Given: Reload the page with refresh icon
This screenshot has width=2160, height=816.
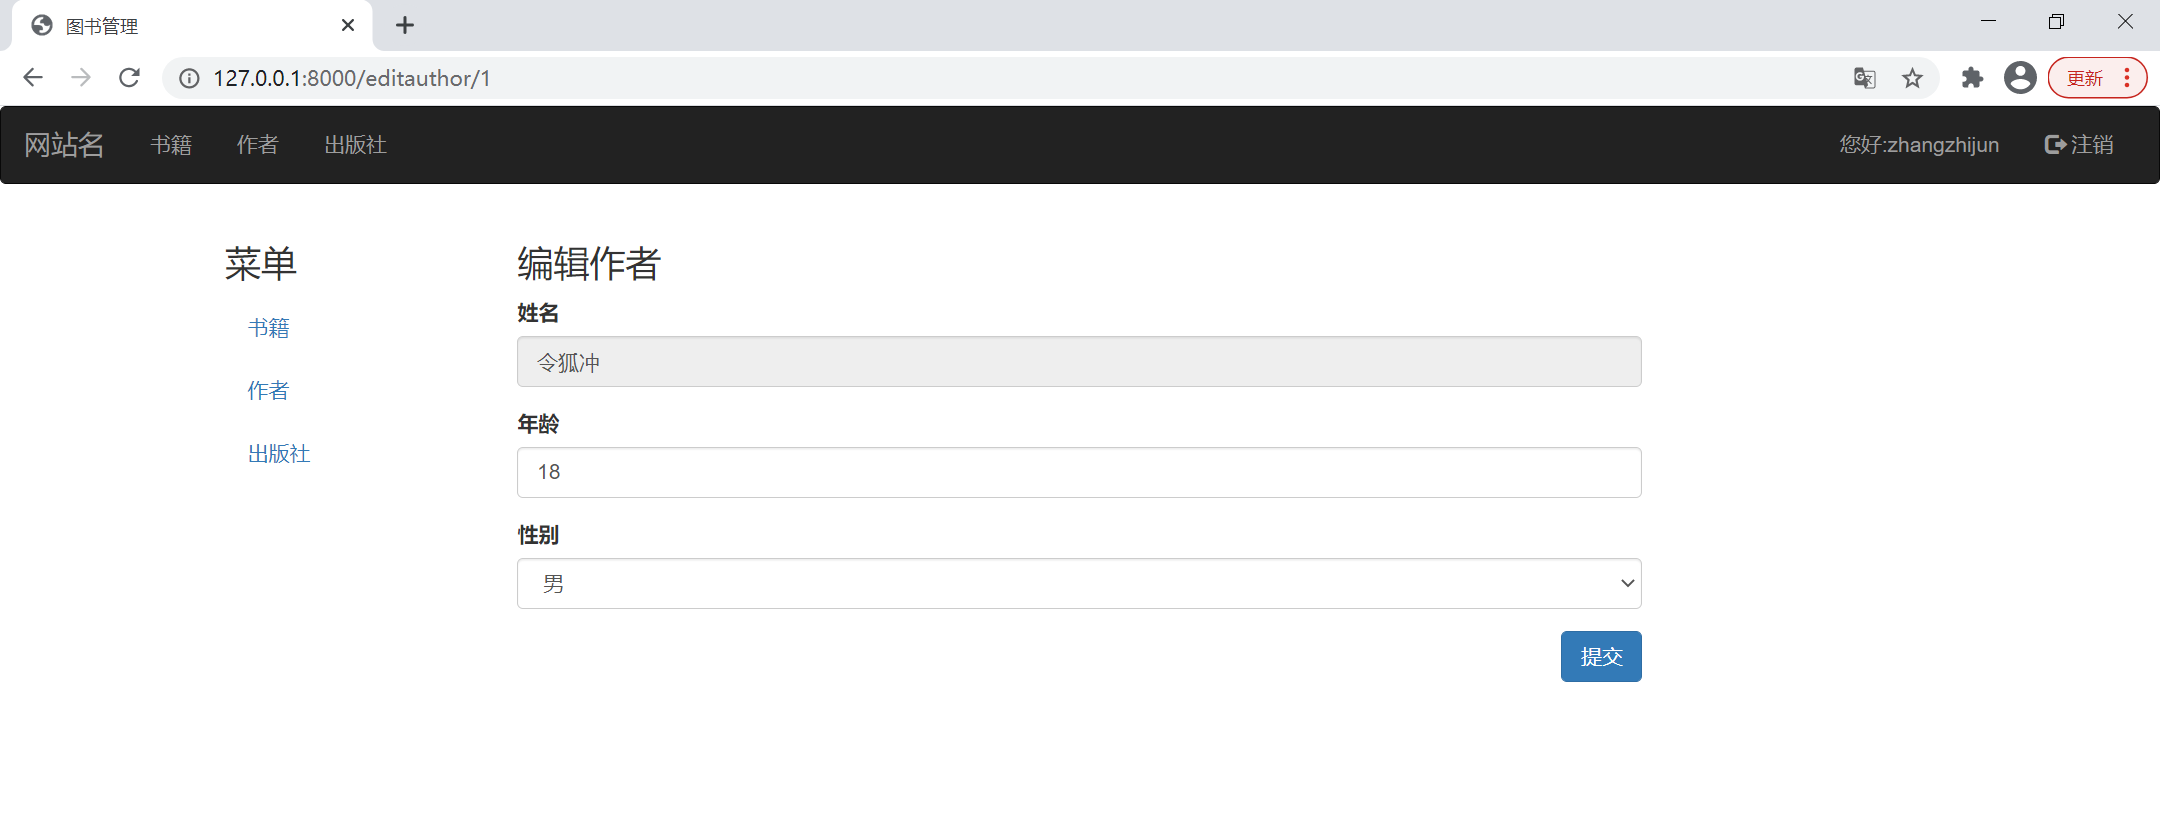Looking at the screenshot, I should tap(129, 78).
